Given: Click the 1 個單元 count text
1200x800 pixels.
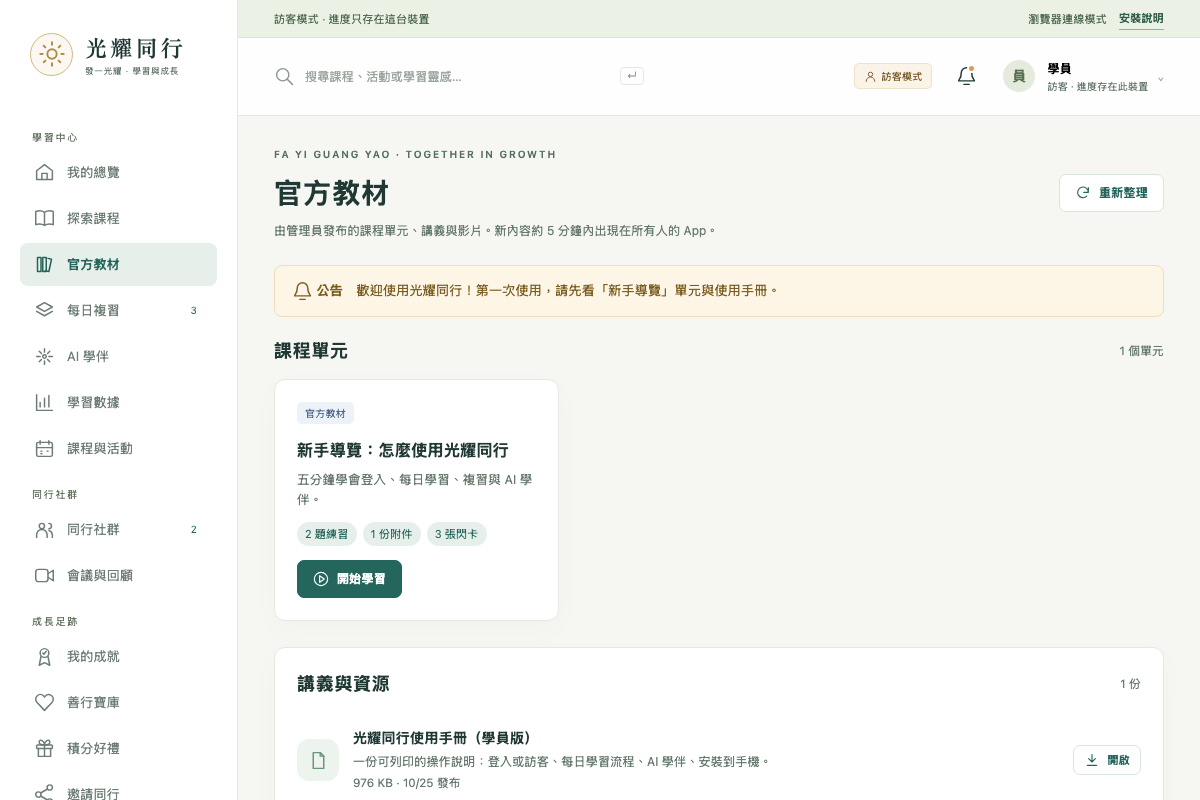Looking at the screenshot, I should coord(1141,351).
